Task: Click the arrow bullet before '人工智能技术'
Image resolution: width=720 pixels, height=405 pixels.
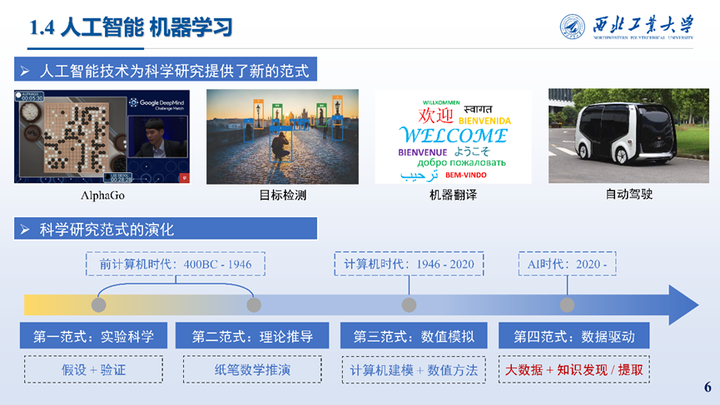Action: pos(25,71)
